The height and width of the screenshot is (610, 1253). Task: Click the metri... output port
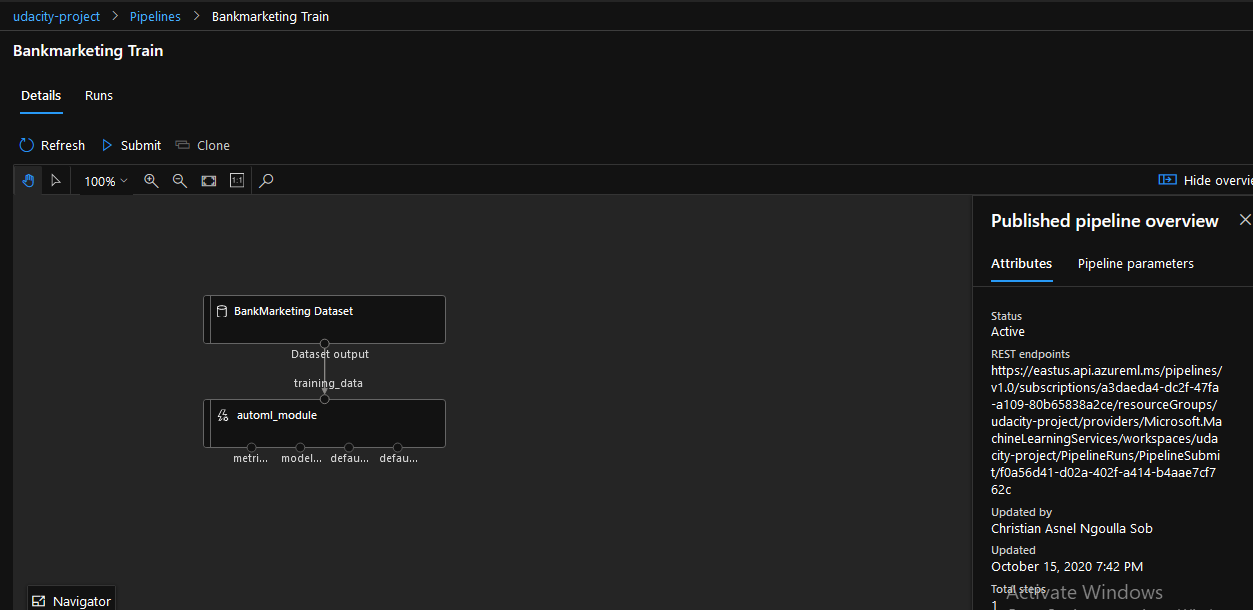(x=252, y=448)
